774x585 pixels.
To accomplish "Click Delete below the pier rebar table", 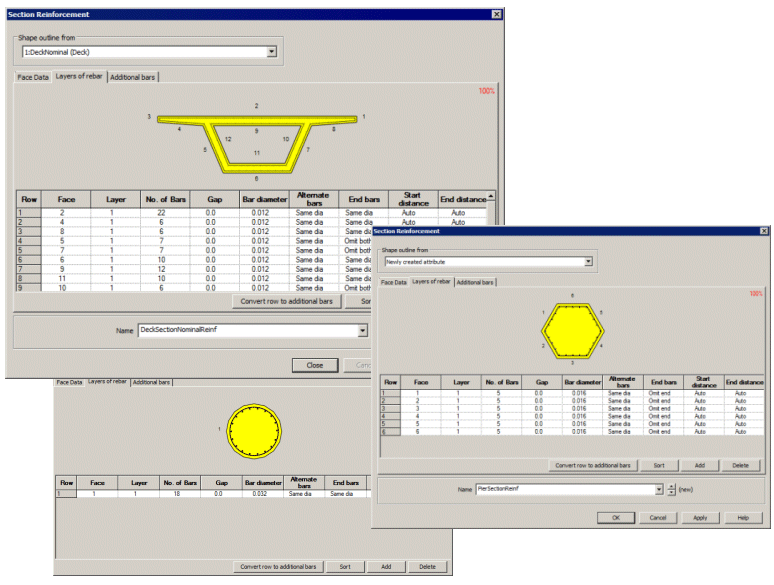I will click(x=740, y=466).
